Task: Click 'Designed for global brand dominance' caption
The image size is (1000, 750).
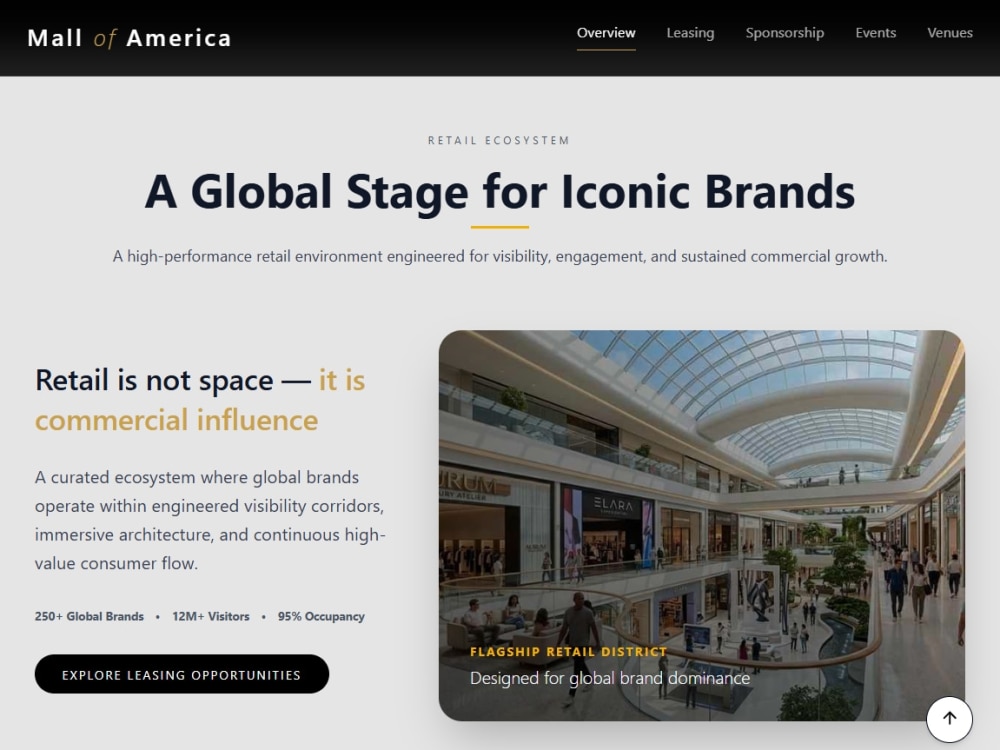Action: (610, 678)
